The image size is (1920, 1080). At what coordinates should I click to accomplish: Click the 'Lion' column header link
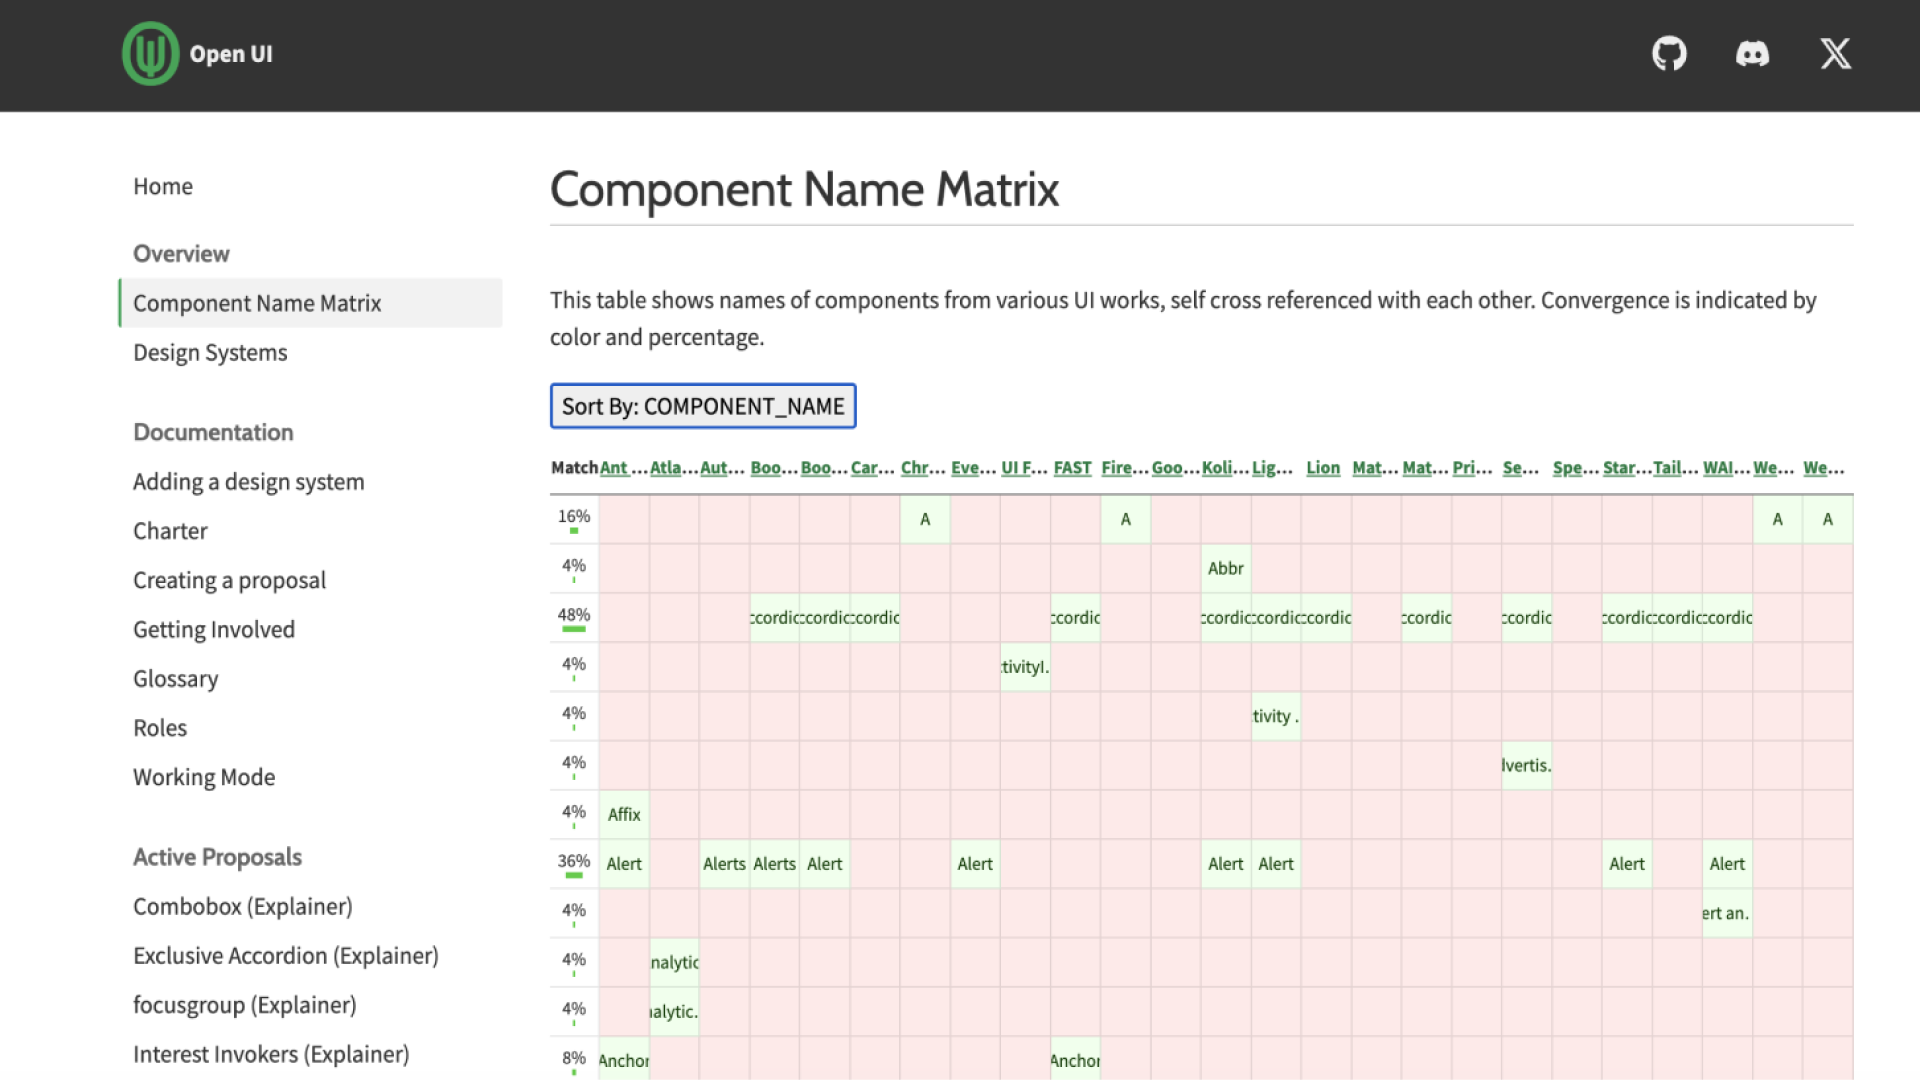click(x=1323, y=468)
